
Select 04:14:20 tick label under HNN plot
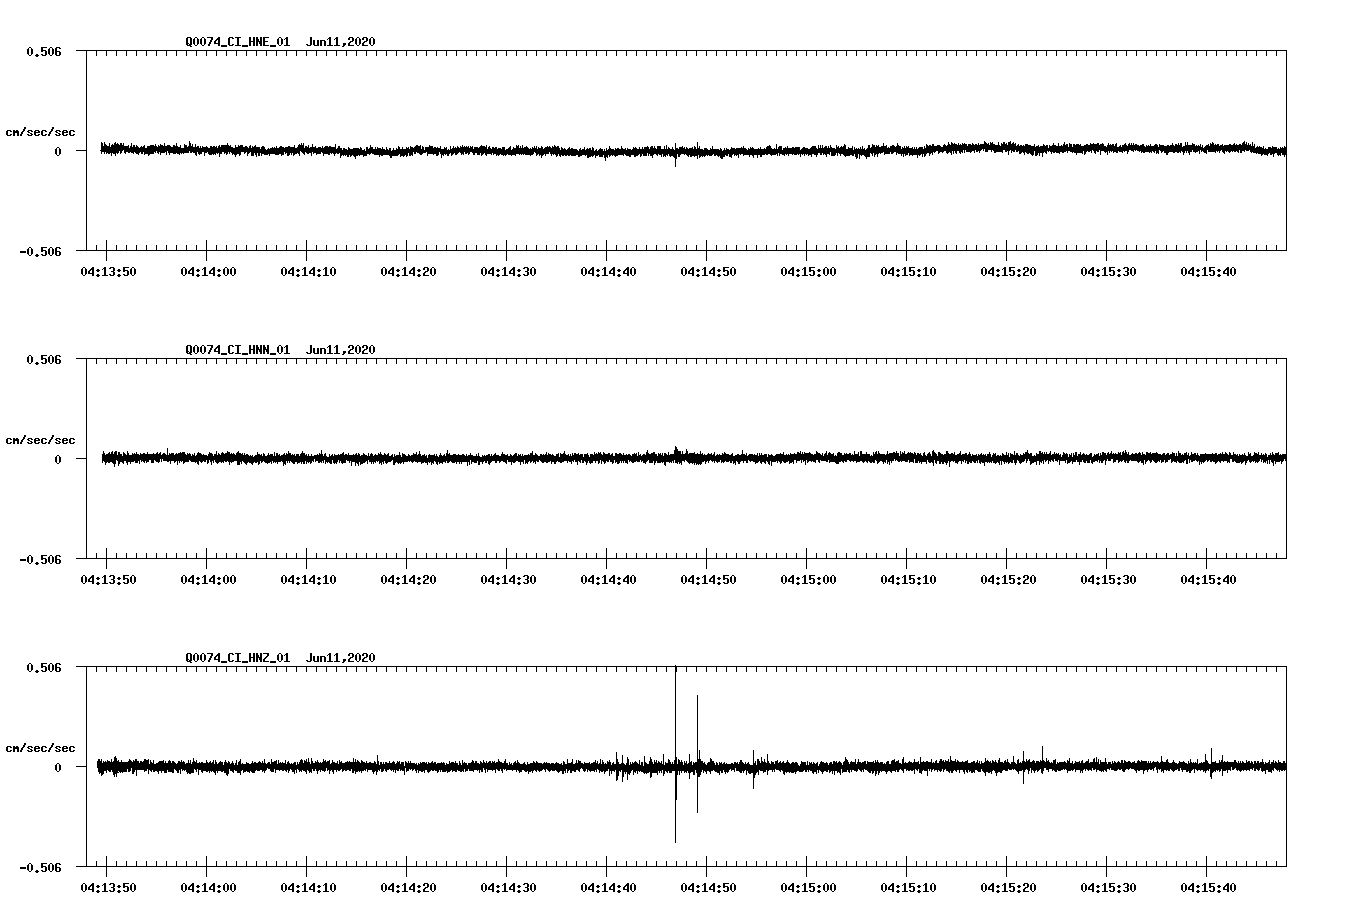click(408, 580)
